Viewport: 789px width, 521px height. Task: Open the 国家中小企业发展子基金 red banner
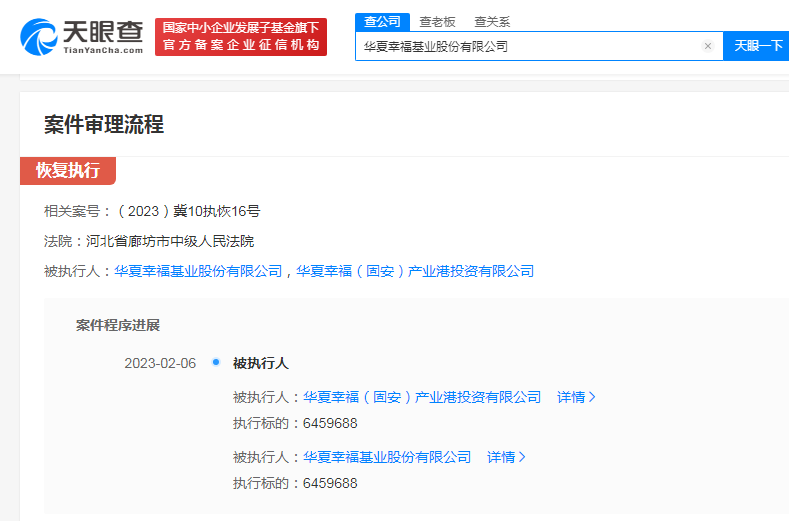(x=241, y=37)
